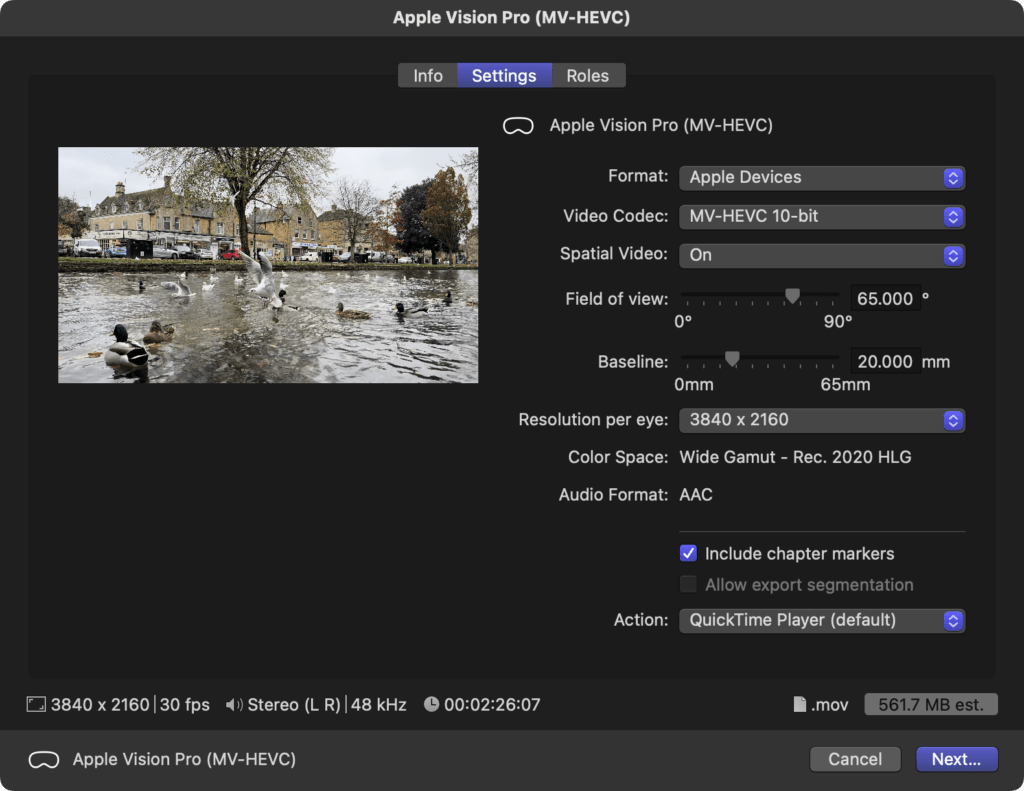The width and height of the screenshot is (1024, 791).
Task: Open the Spatial Video On dropdown
Action: pyautogui.click(x=822, y=255)
